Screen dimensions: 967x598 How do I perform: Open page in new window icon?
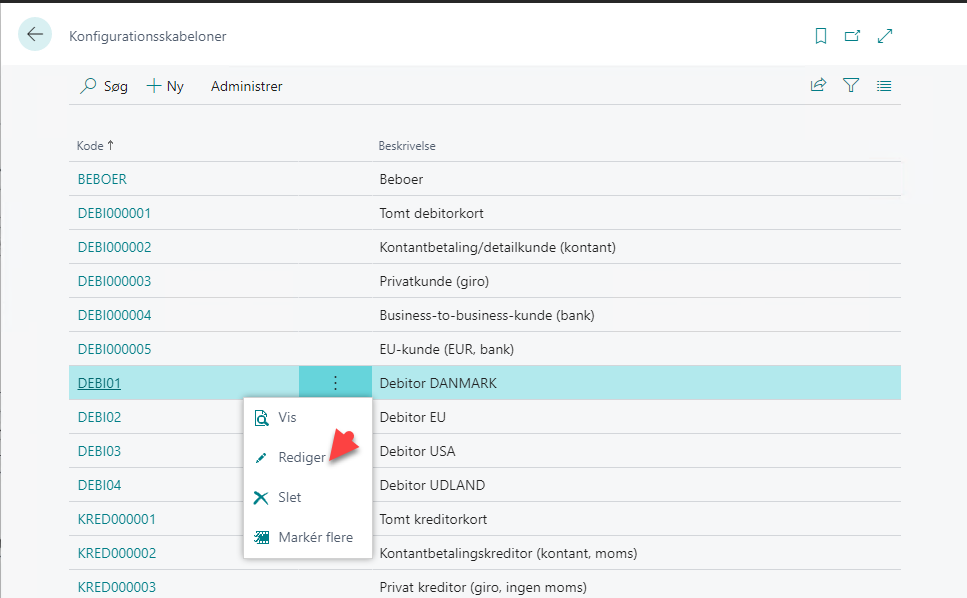point(852,36)
